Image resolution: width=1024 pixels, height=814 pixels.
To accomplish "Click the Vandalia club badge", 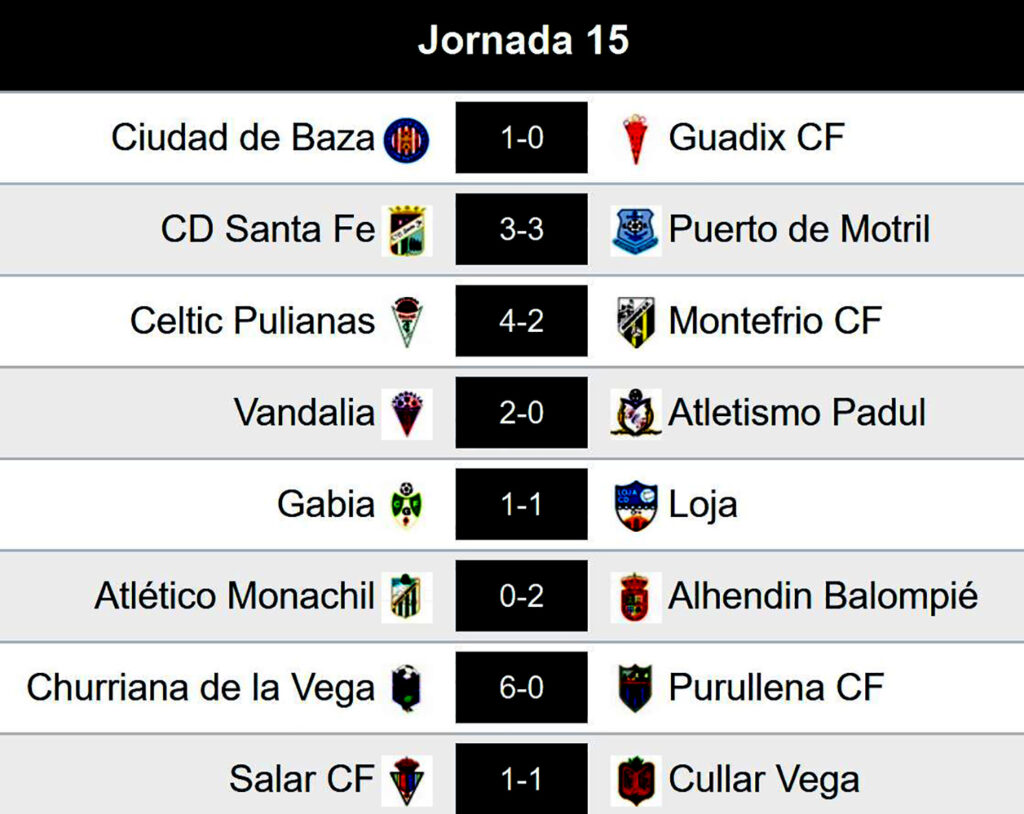I will coord(407,413).
